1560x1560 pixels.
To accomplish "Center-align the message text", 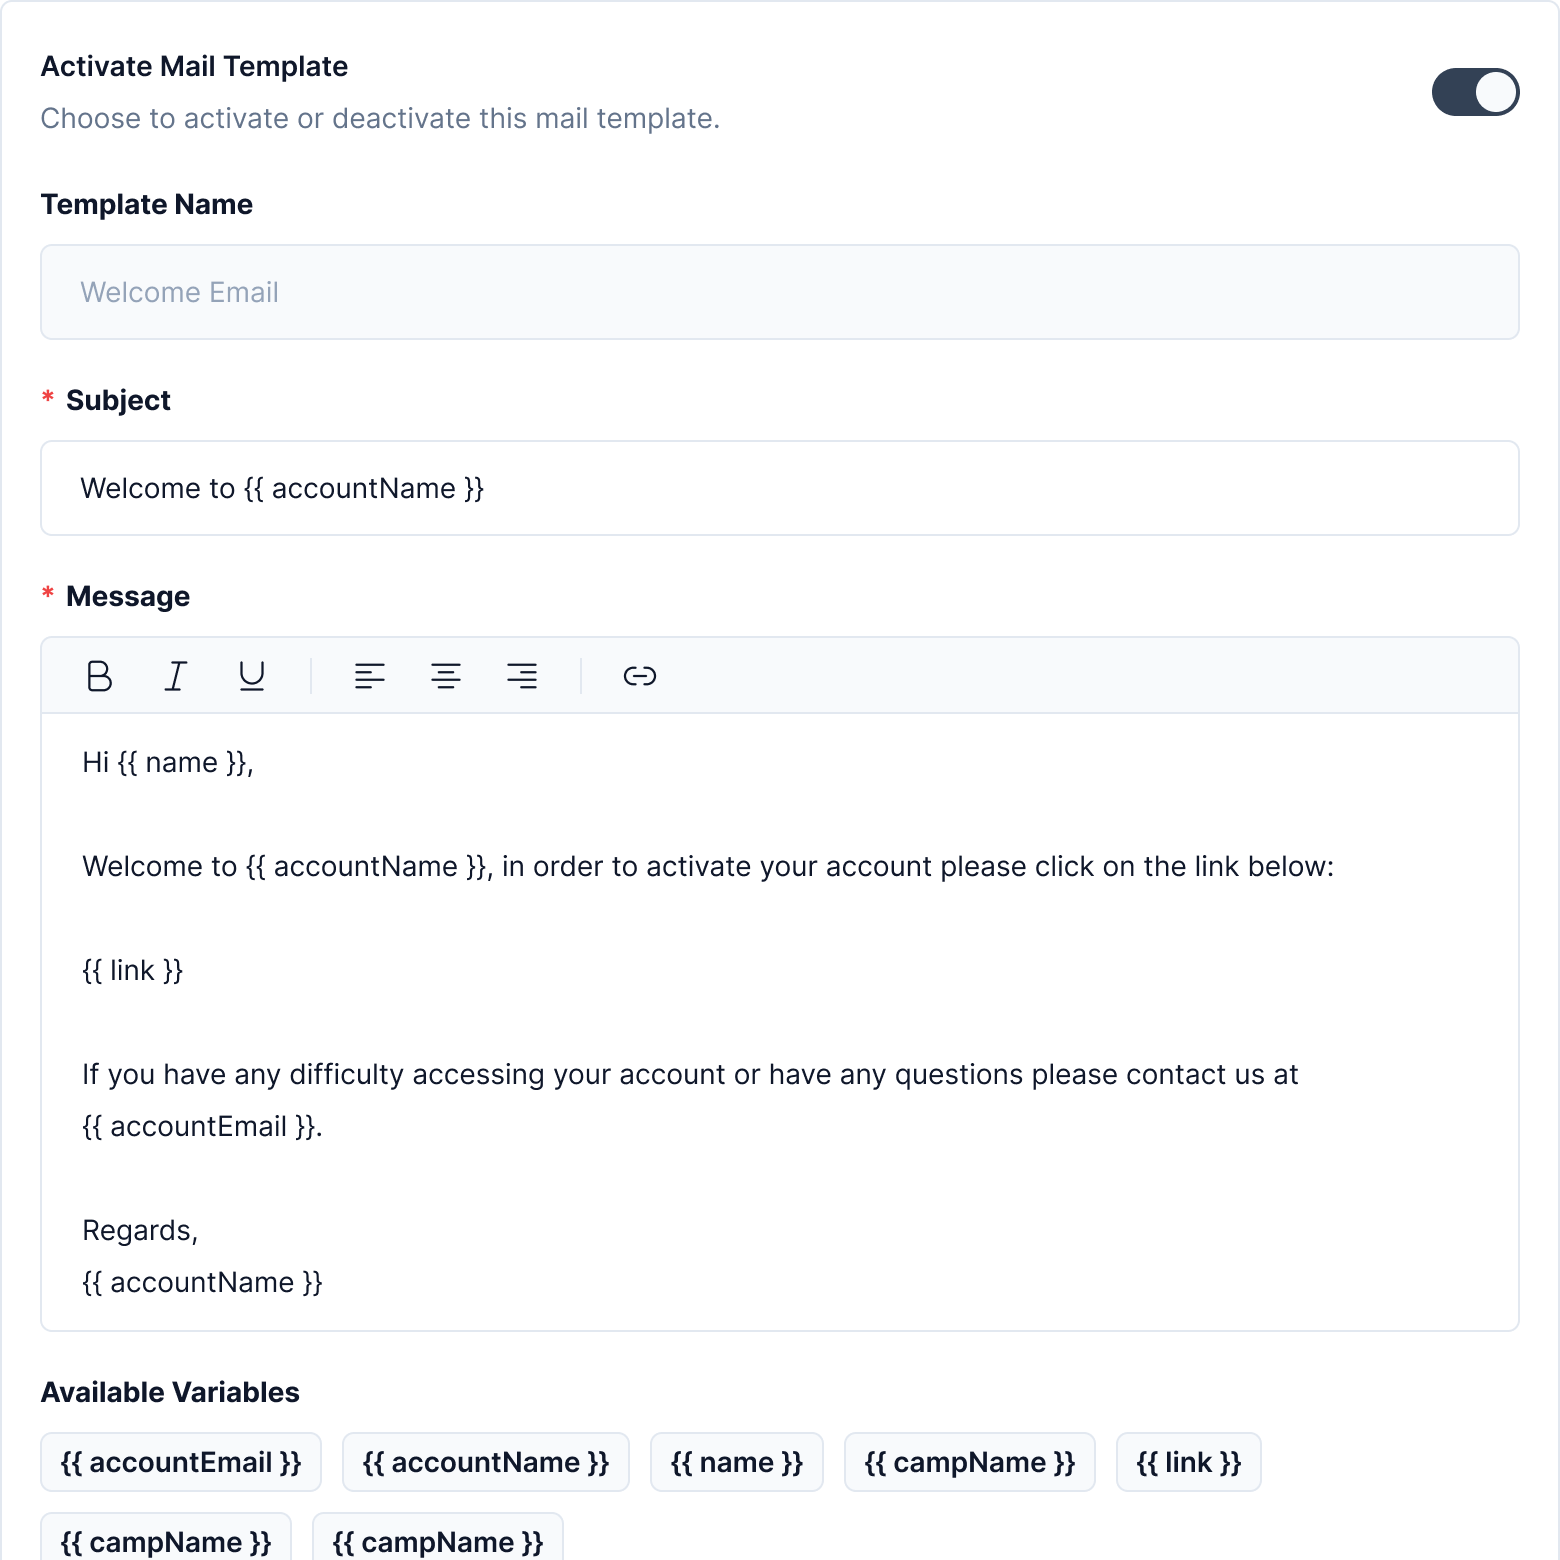I will coord(446,676).
